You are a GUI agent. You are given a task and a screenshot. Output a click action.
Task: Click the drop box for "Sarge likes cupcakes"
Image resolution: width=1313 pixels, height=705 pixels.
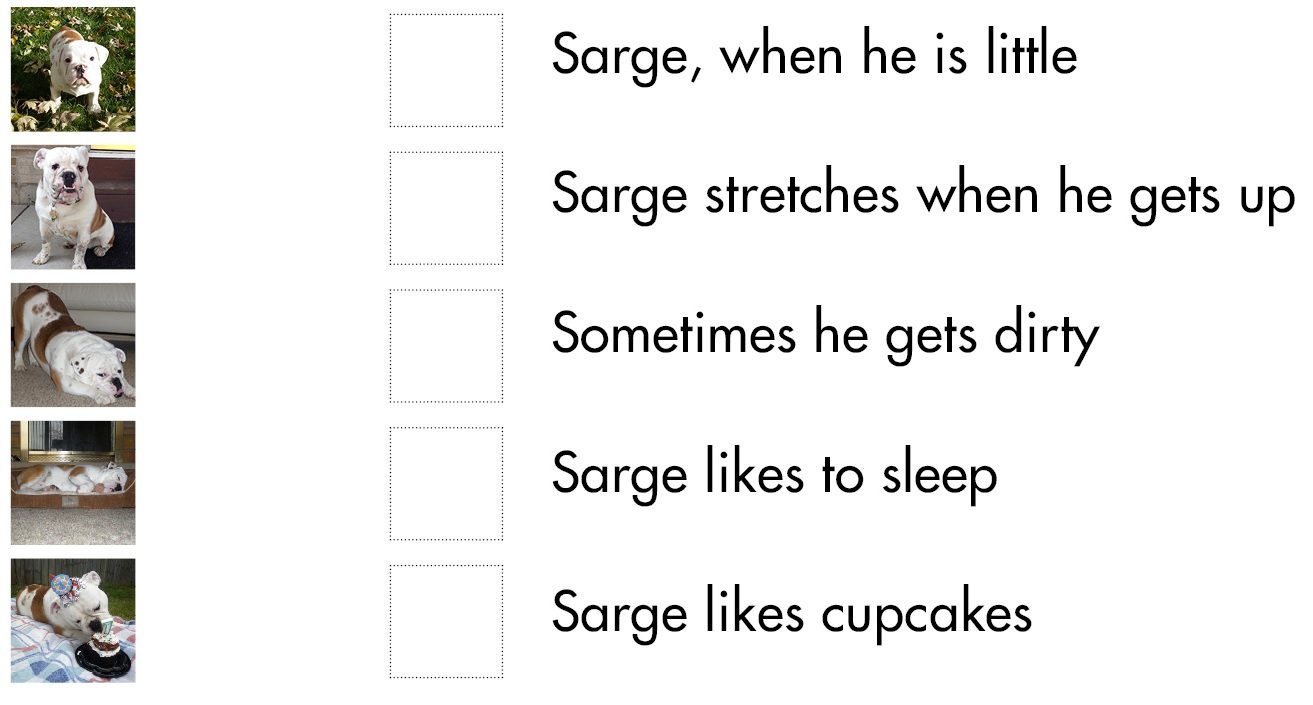[446, 621]
